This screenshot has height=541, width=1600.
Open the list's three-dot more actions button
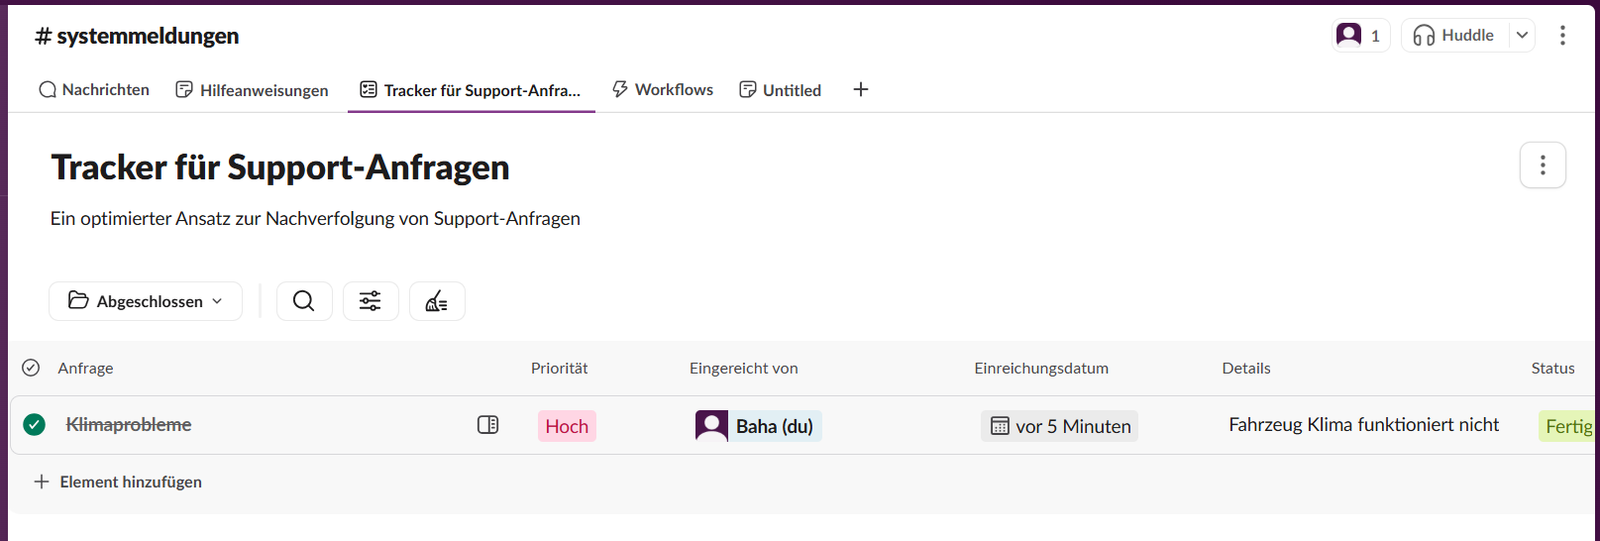point(1542,165)
